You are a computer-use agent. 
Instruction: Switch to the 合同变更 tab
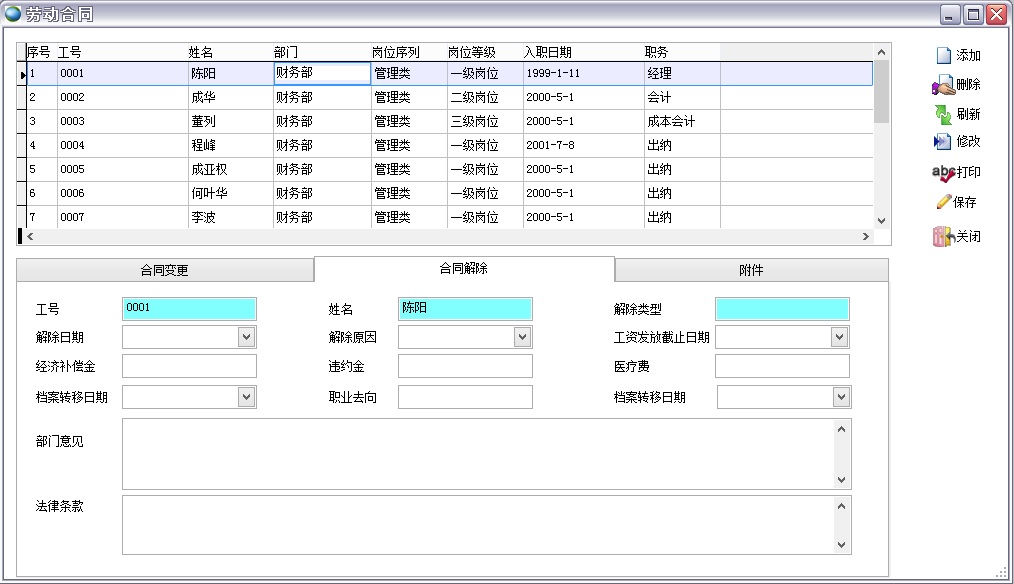[x=164, y=270]
